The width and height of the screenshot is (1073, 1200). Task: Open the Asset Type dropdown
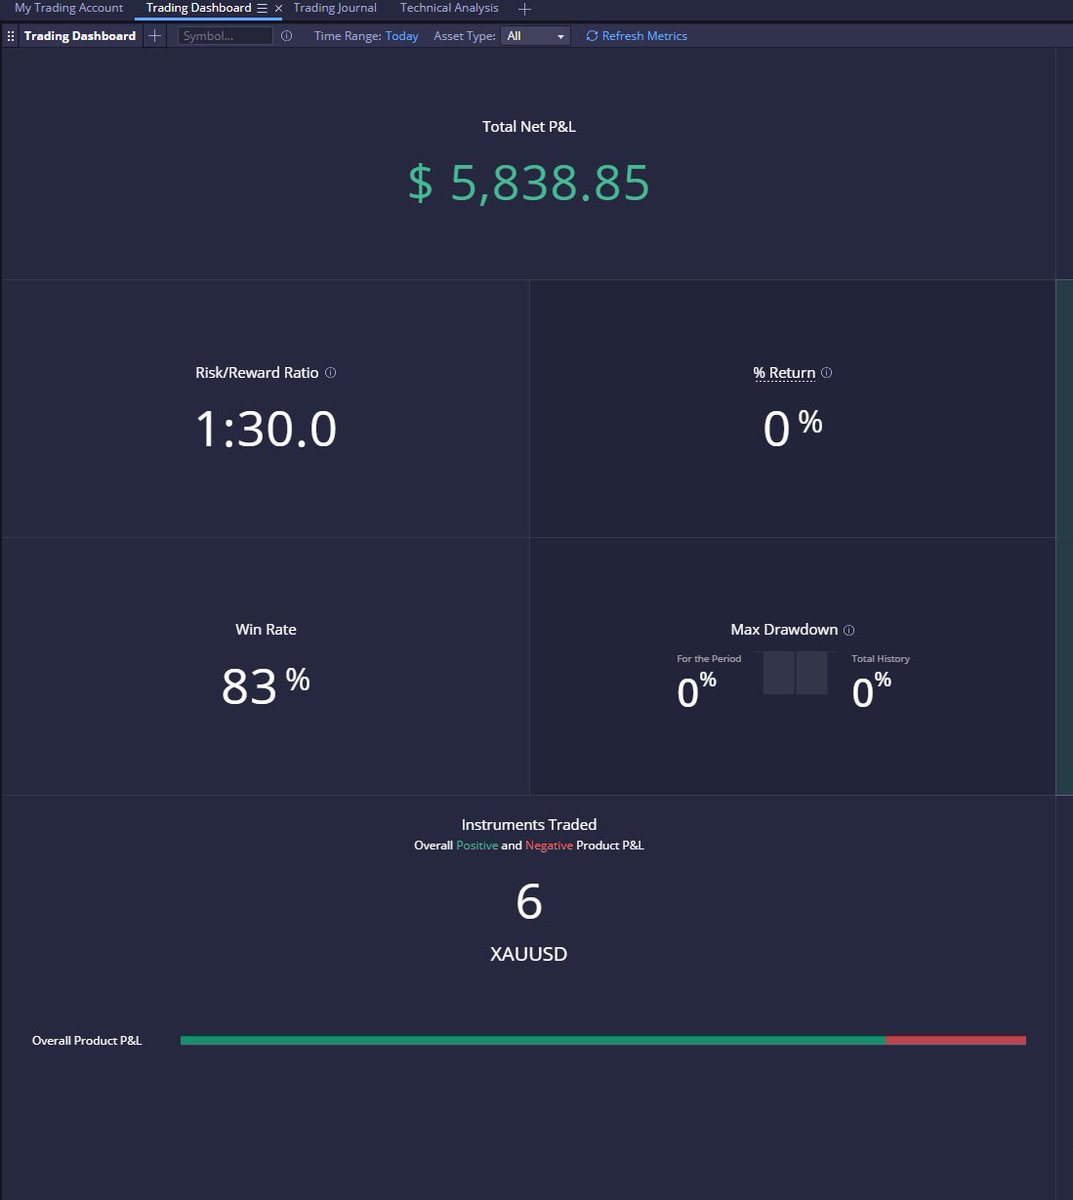point(535,36)
